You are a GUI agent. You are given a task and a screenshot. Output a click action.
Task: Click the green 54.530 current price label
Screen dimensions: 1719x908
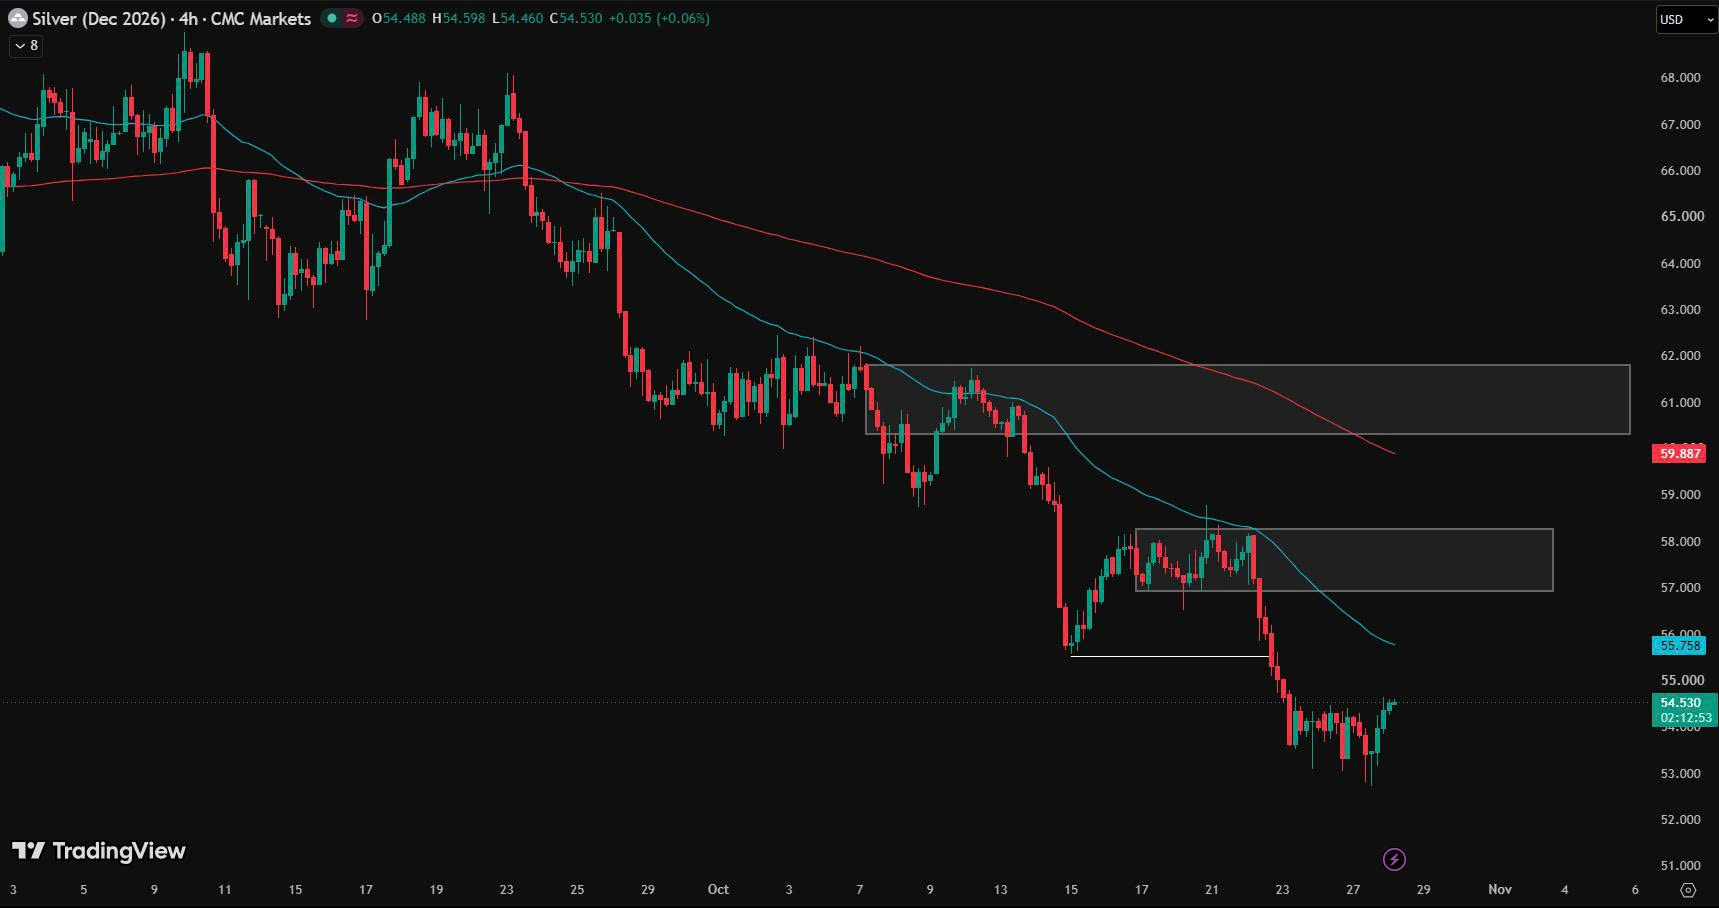click(x=1685, y=710)
